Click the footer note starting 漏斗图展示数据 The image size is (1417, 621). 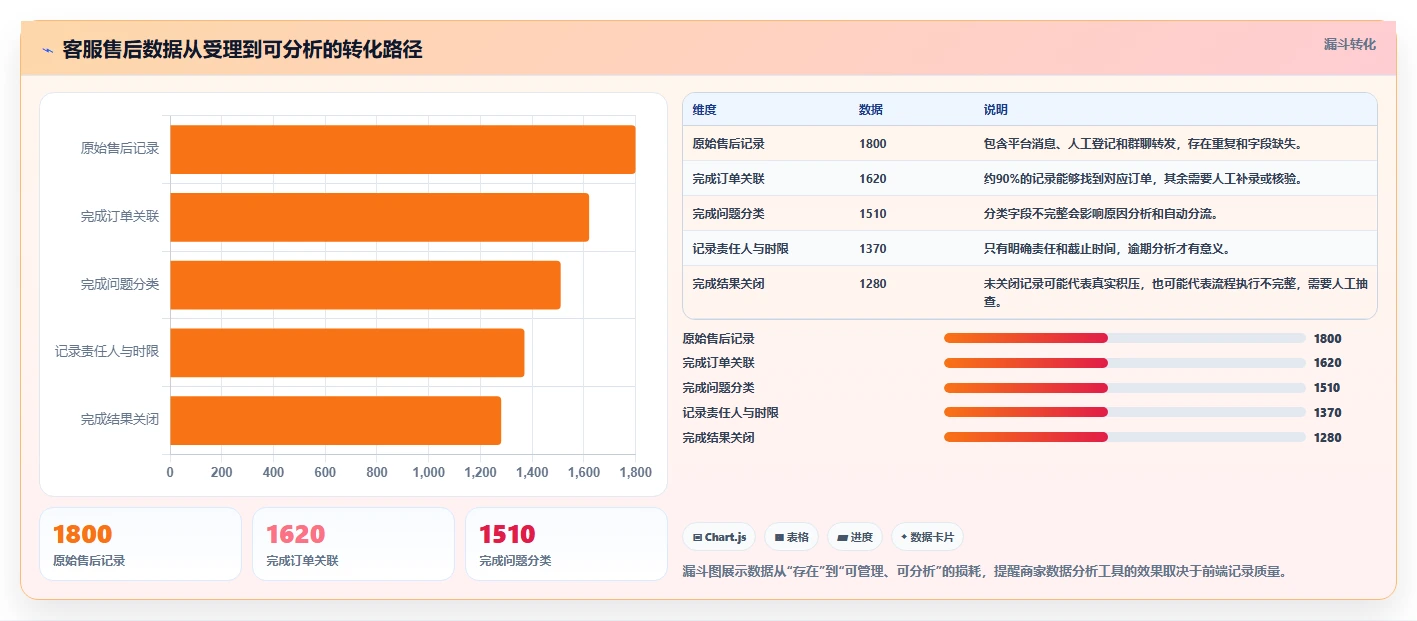point(985,572)
